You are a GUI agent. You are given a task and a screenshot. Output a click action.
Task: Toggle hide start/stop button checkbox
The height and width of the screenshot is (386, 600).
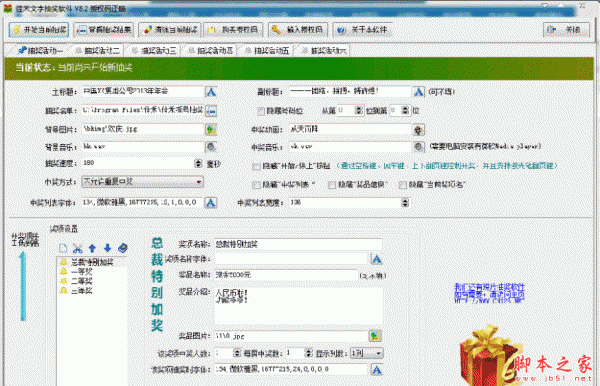tap(256, 166)
